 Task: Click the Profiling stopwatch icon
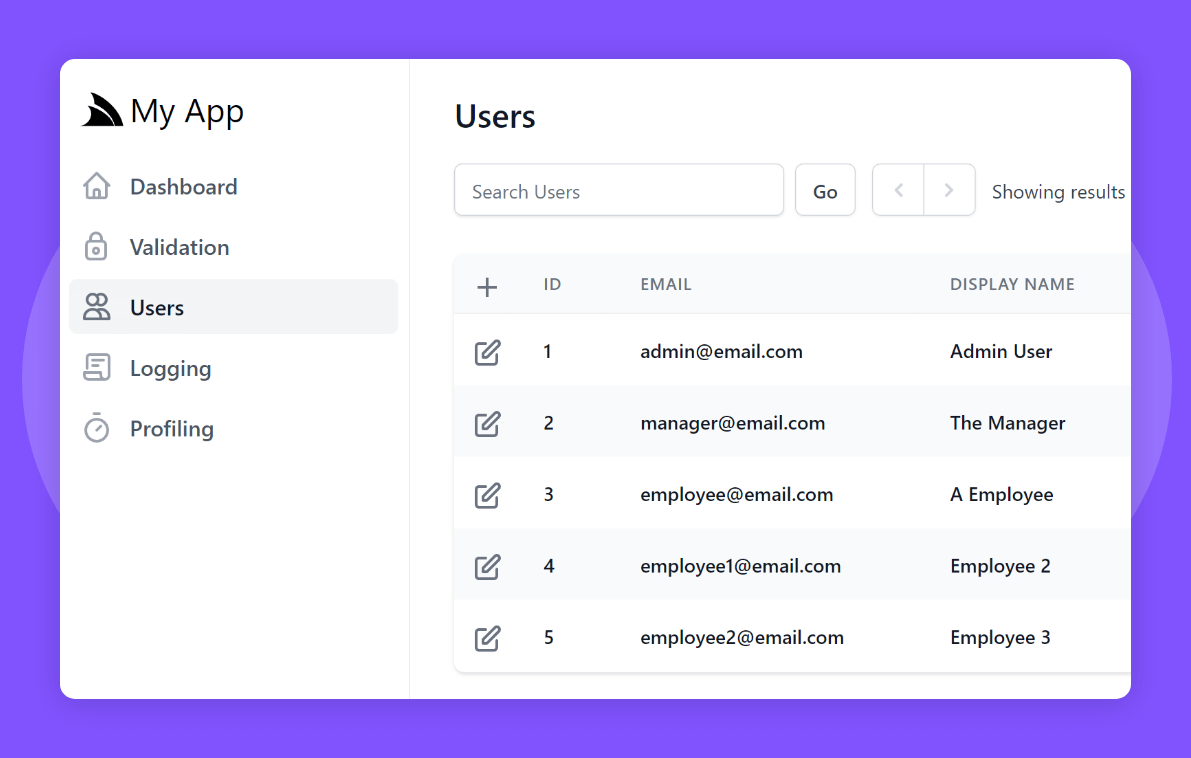97,428
